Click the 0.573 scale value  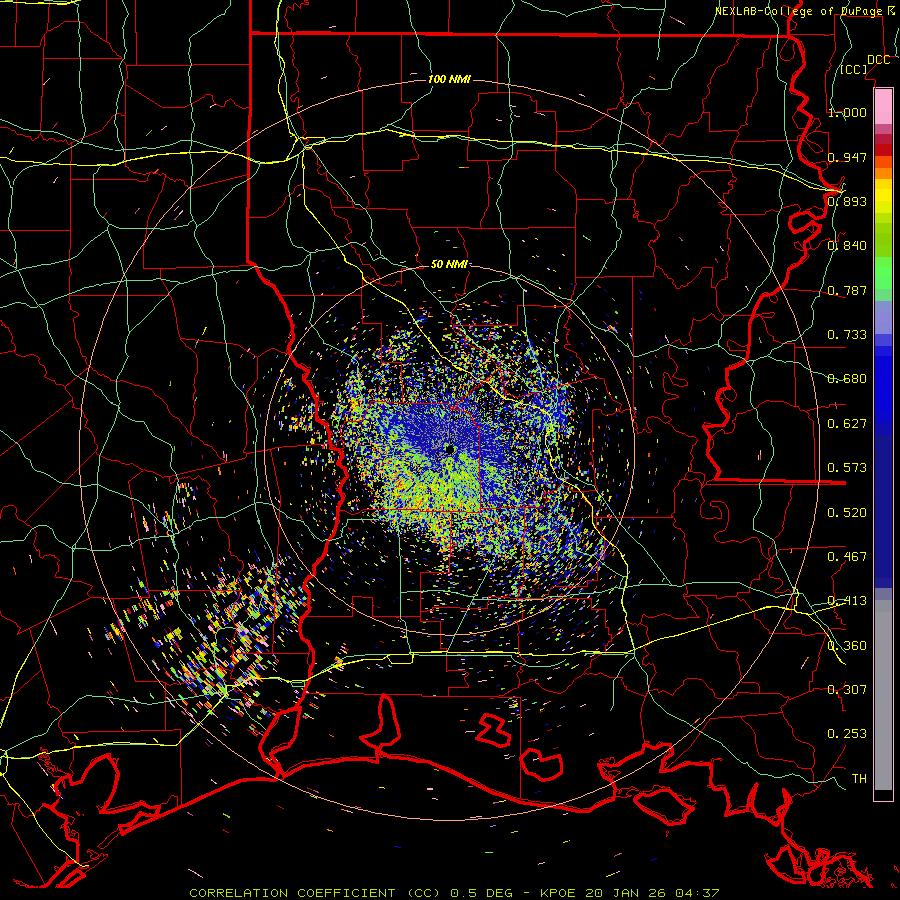click(x=848, y=468)
